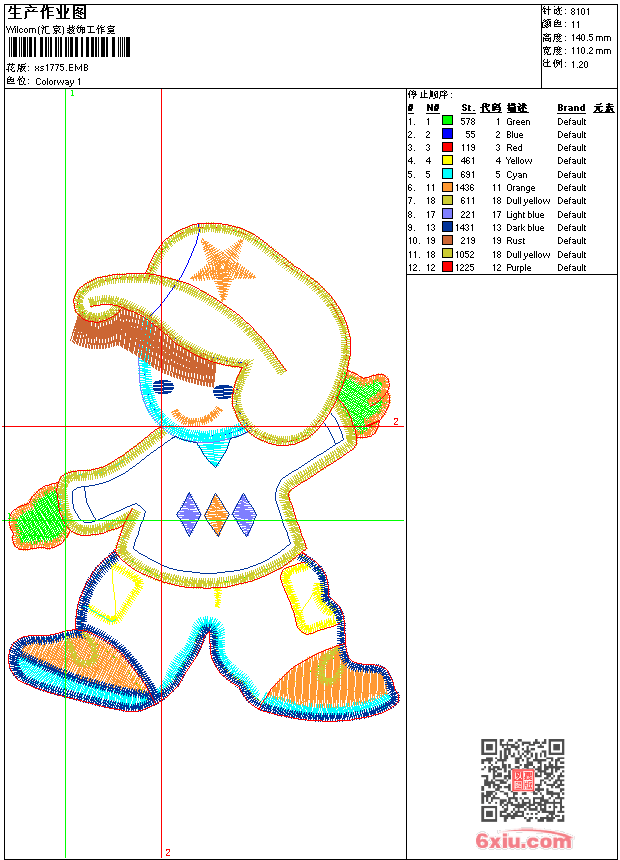The width and height of the screenshot is (620, 860).
Task: Select the 'Purple' description text
Action: [x=518, y=268]
